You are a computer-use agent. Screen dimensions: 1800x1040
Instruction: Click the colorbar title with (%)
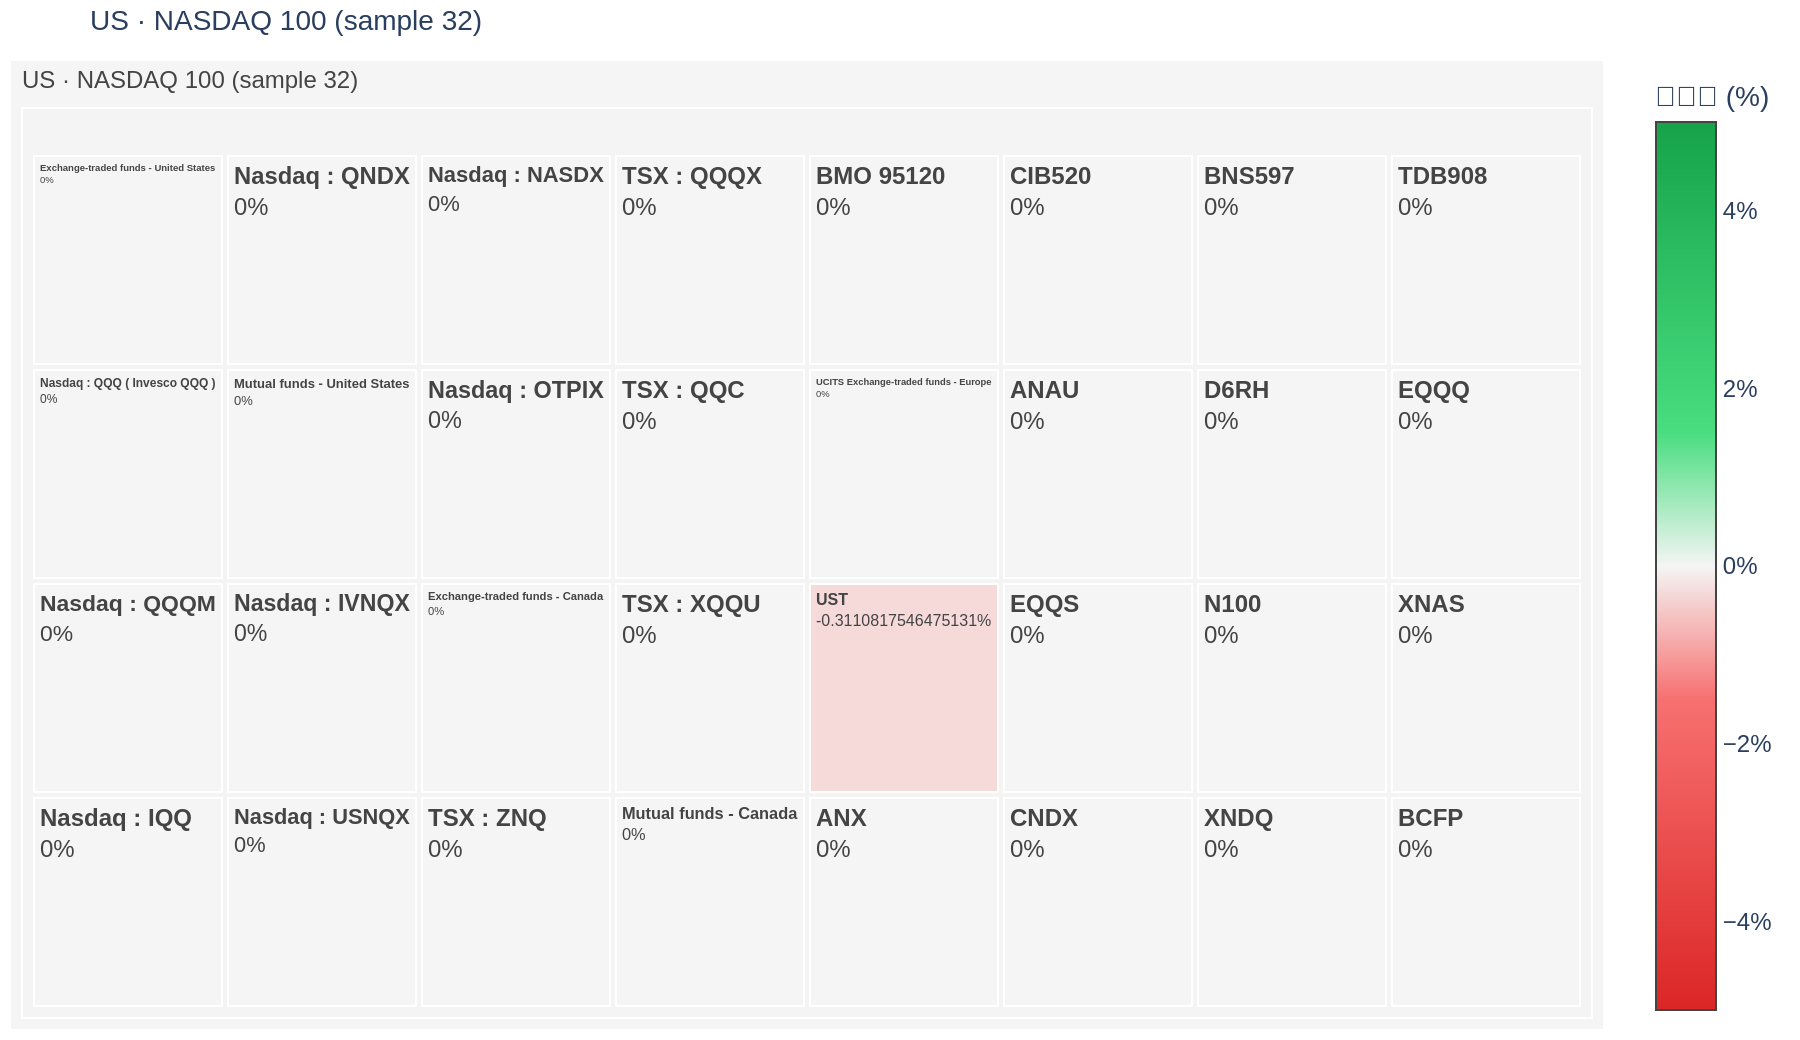[x=1713, y=96]
